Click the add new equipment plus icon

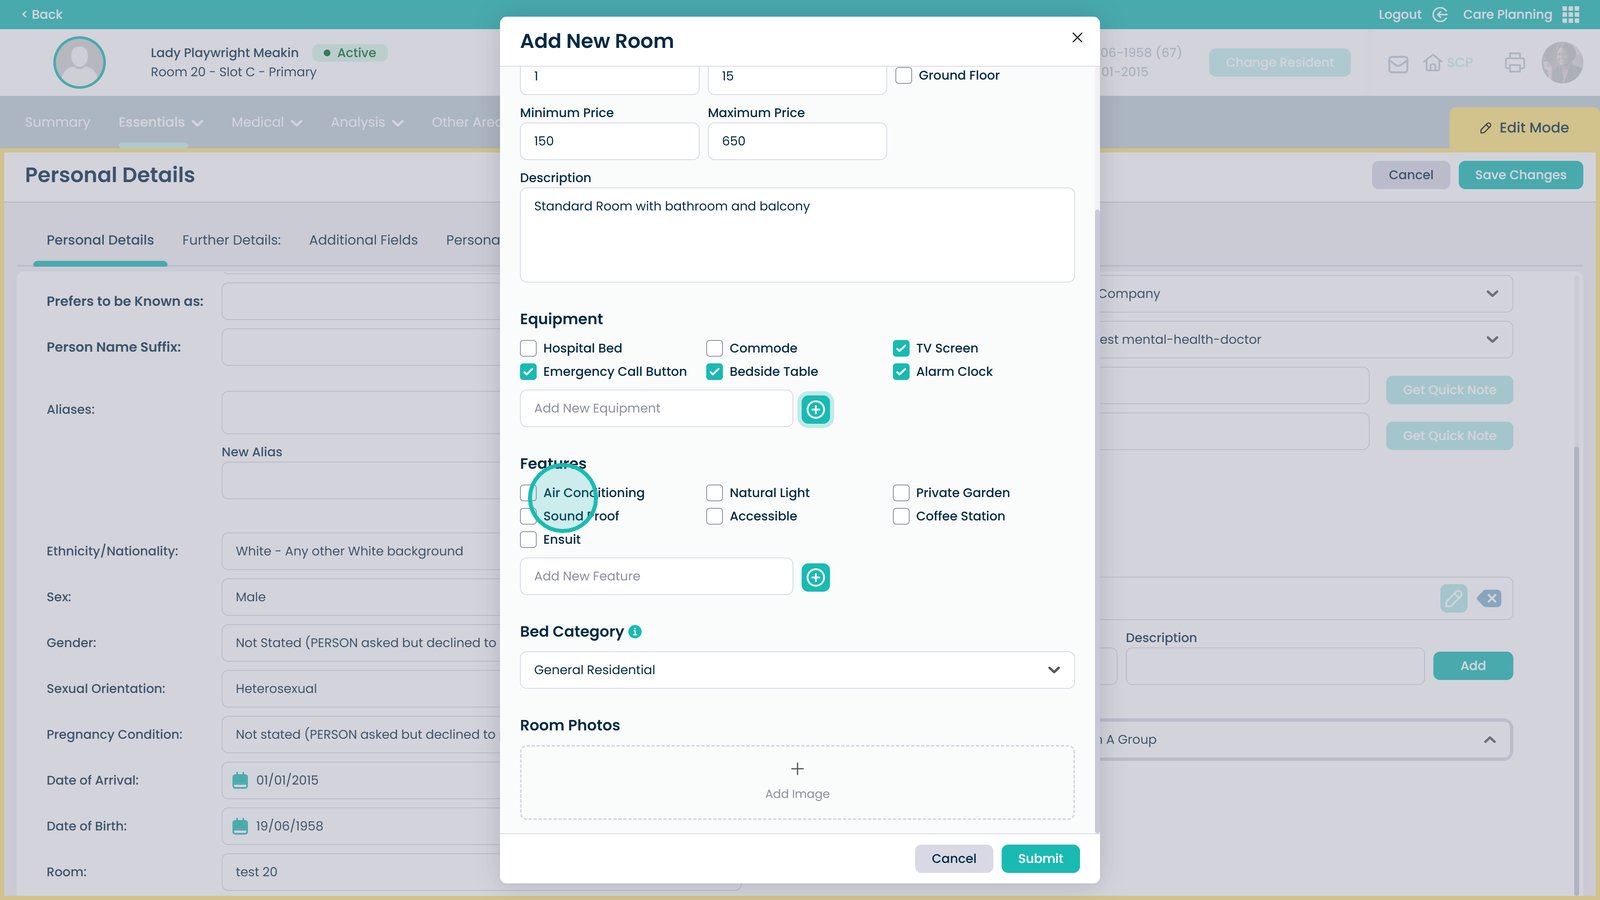tap(816, 409)
